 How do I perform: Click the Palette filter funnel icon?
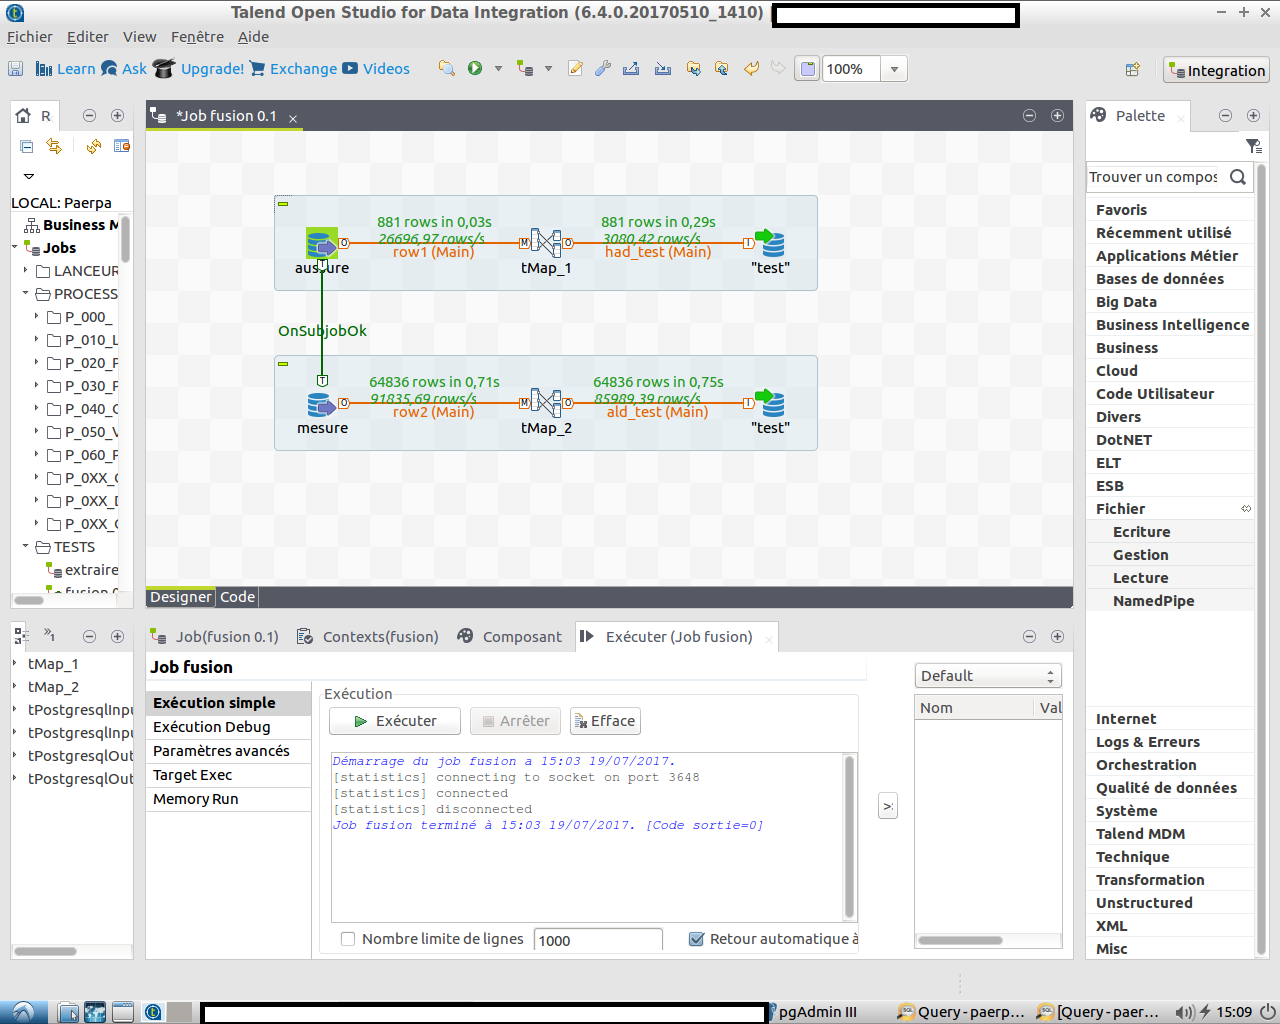pos(1253,146)
